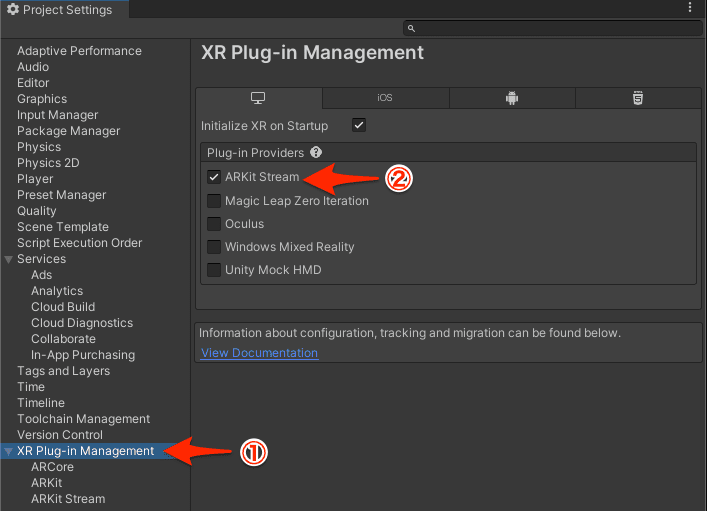Open Timeline settings
The height and width of the screenshot is (511, 707).
click(x=41, y=403)
